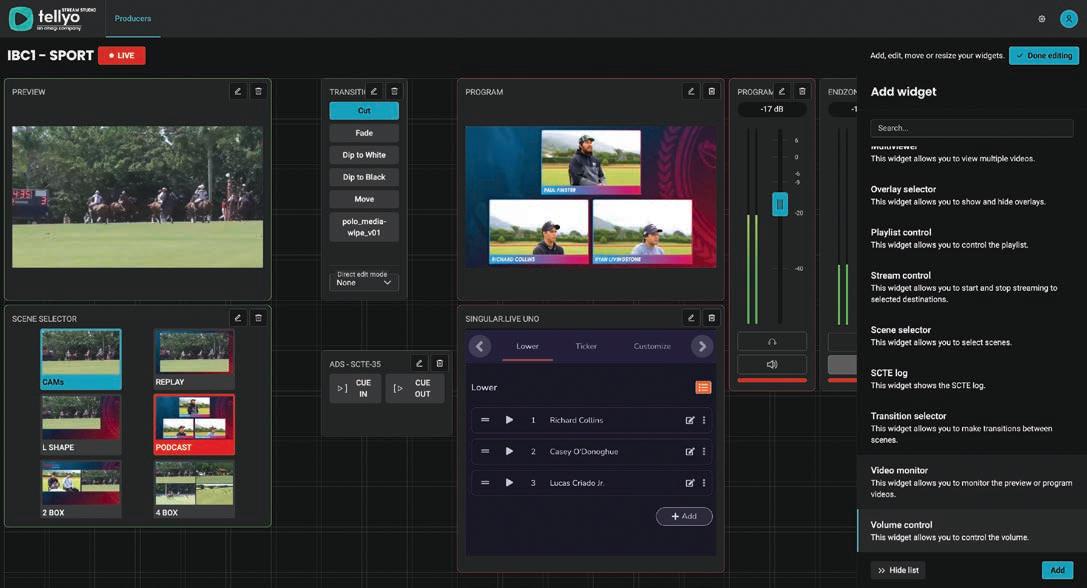Select the Move transition
The height and width of the screenshot is (588, 1087).
click(x=364, y=199)
